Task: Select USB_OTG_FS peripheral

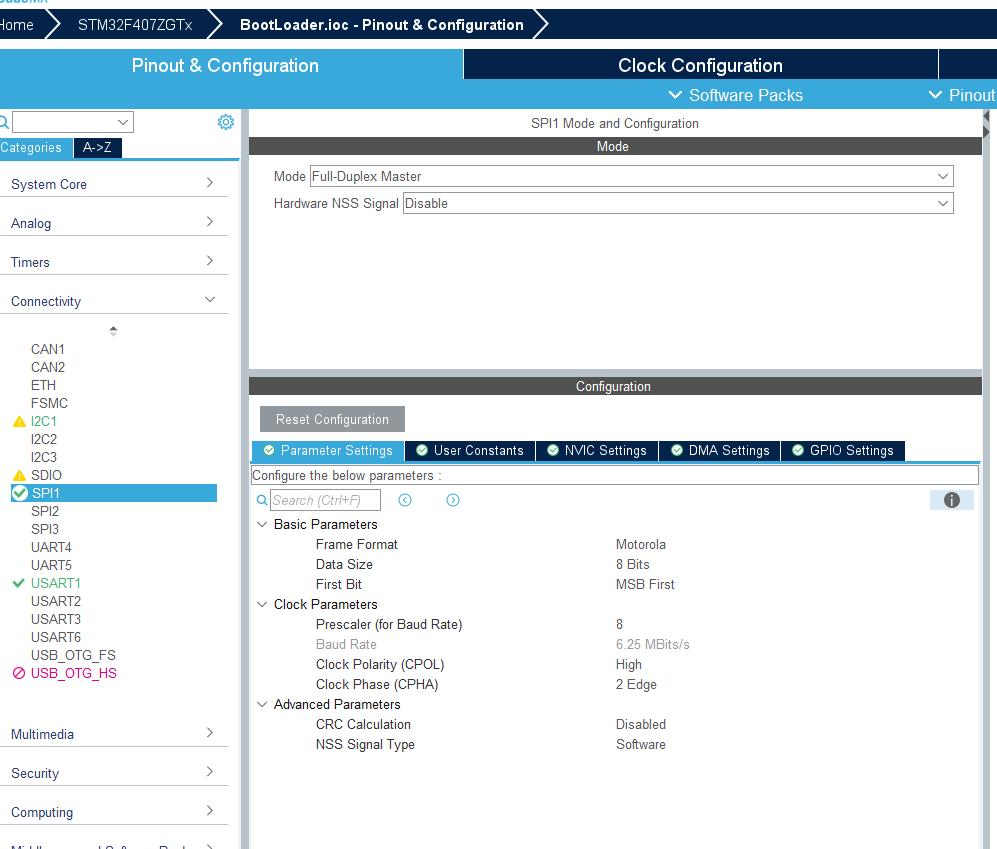Action: point(73,656)
